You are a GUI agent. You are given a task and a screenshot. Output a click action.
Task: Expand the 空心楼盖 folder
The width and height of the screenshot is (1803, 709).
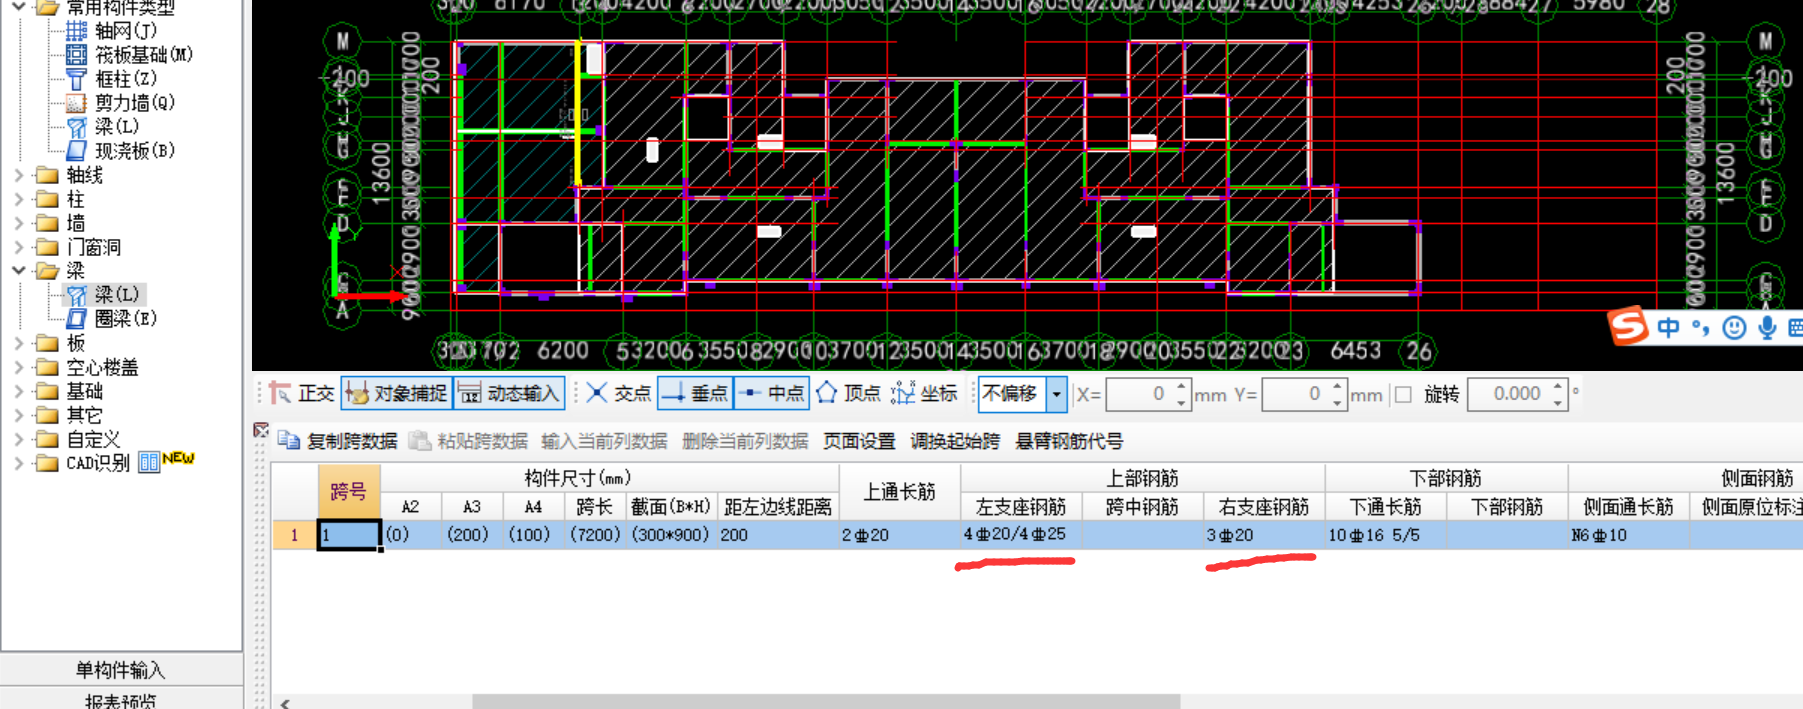18,367
